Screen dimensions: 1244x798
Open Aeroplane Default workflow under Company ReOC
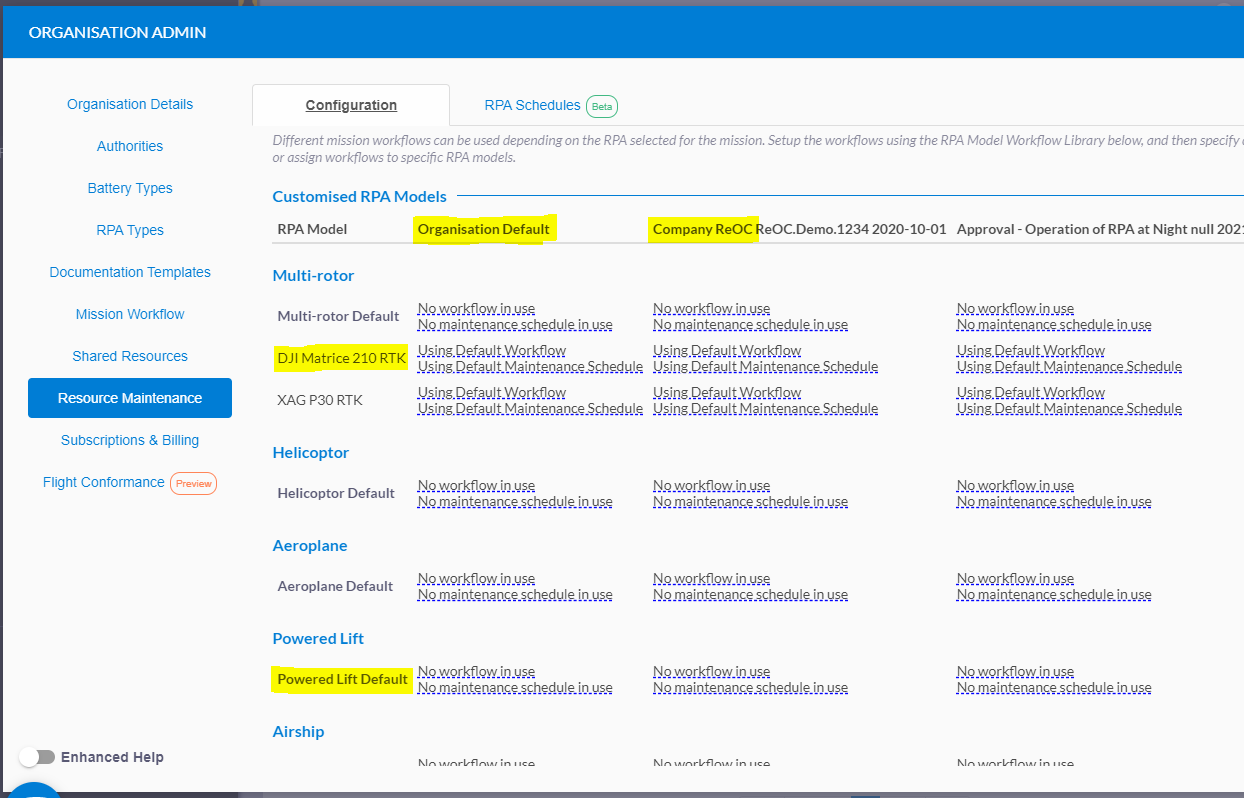coord(711,578)
